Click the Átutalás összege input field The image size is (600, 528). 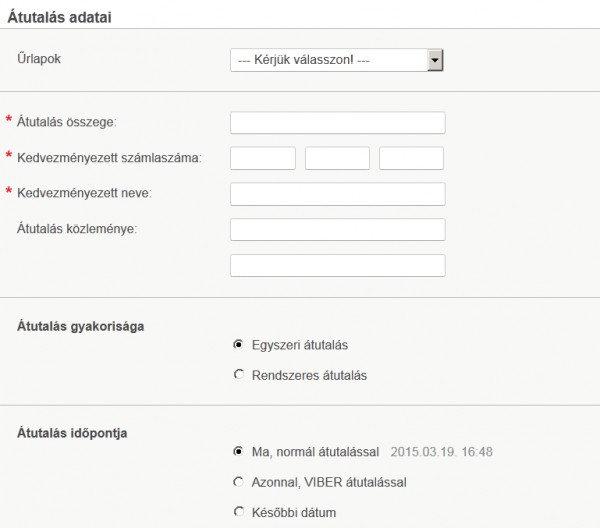click(x=337, y=122)
